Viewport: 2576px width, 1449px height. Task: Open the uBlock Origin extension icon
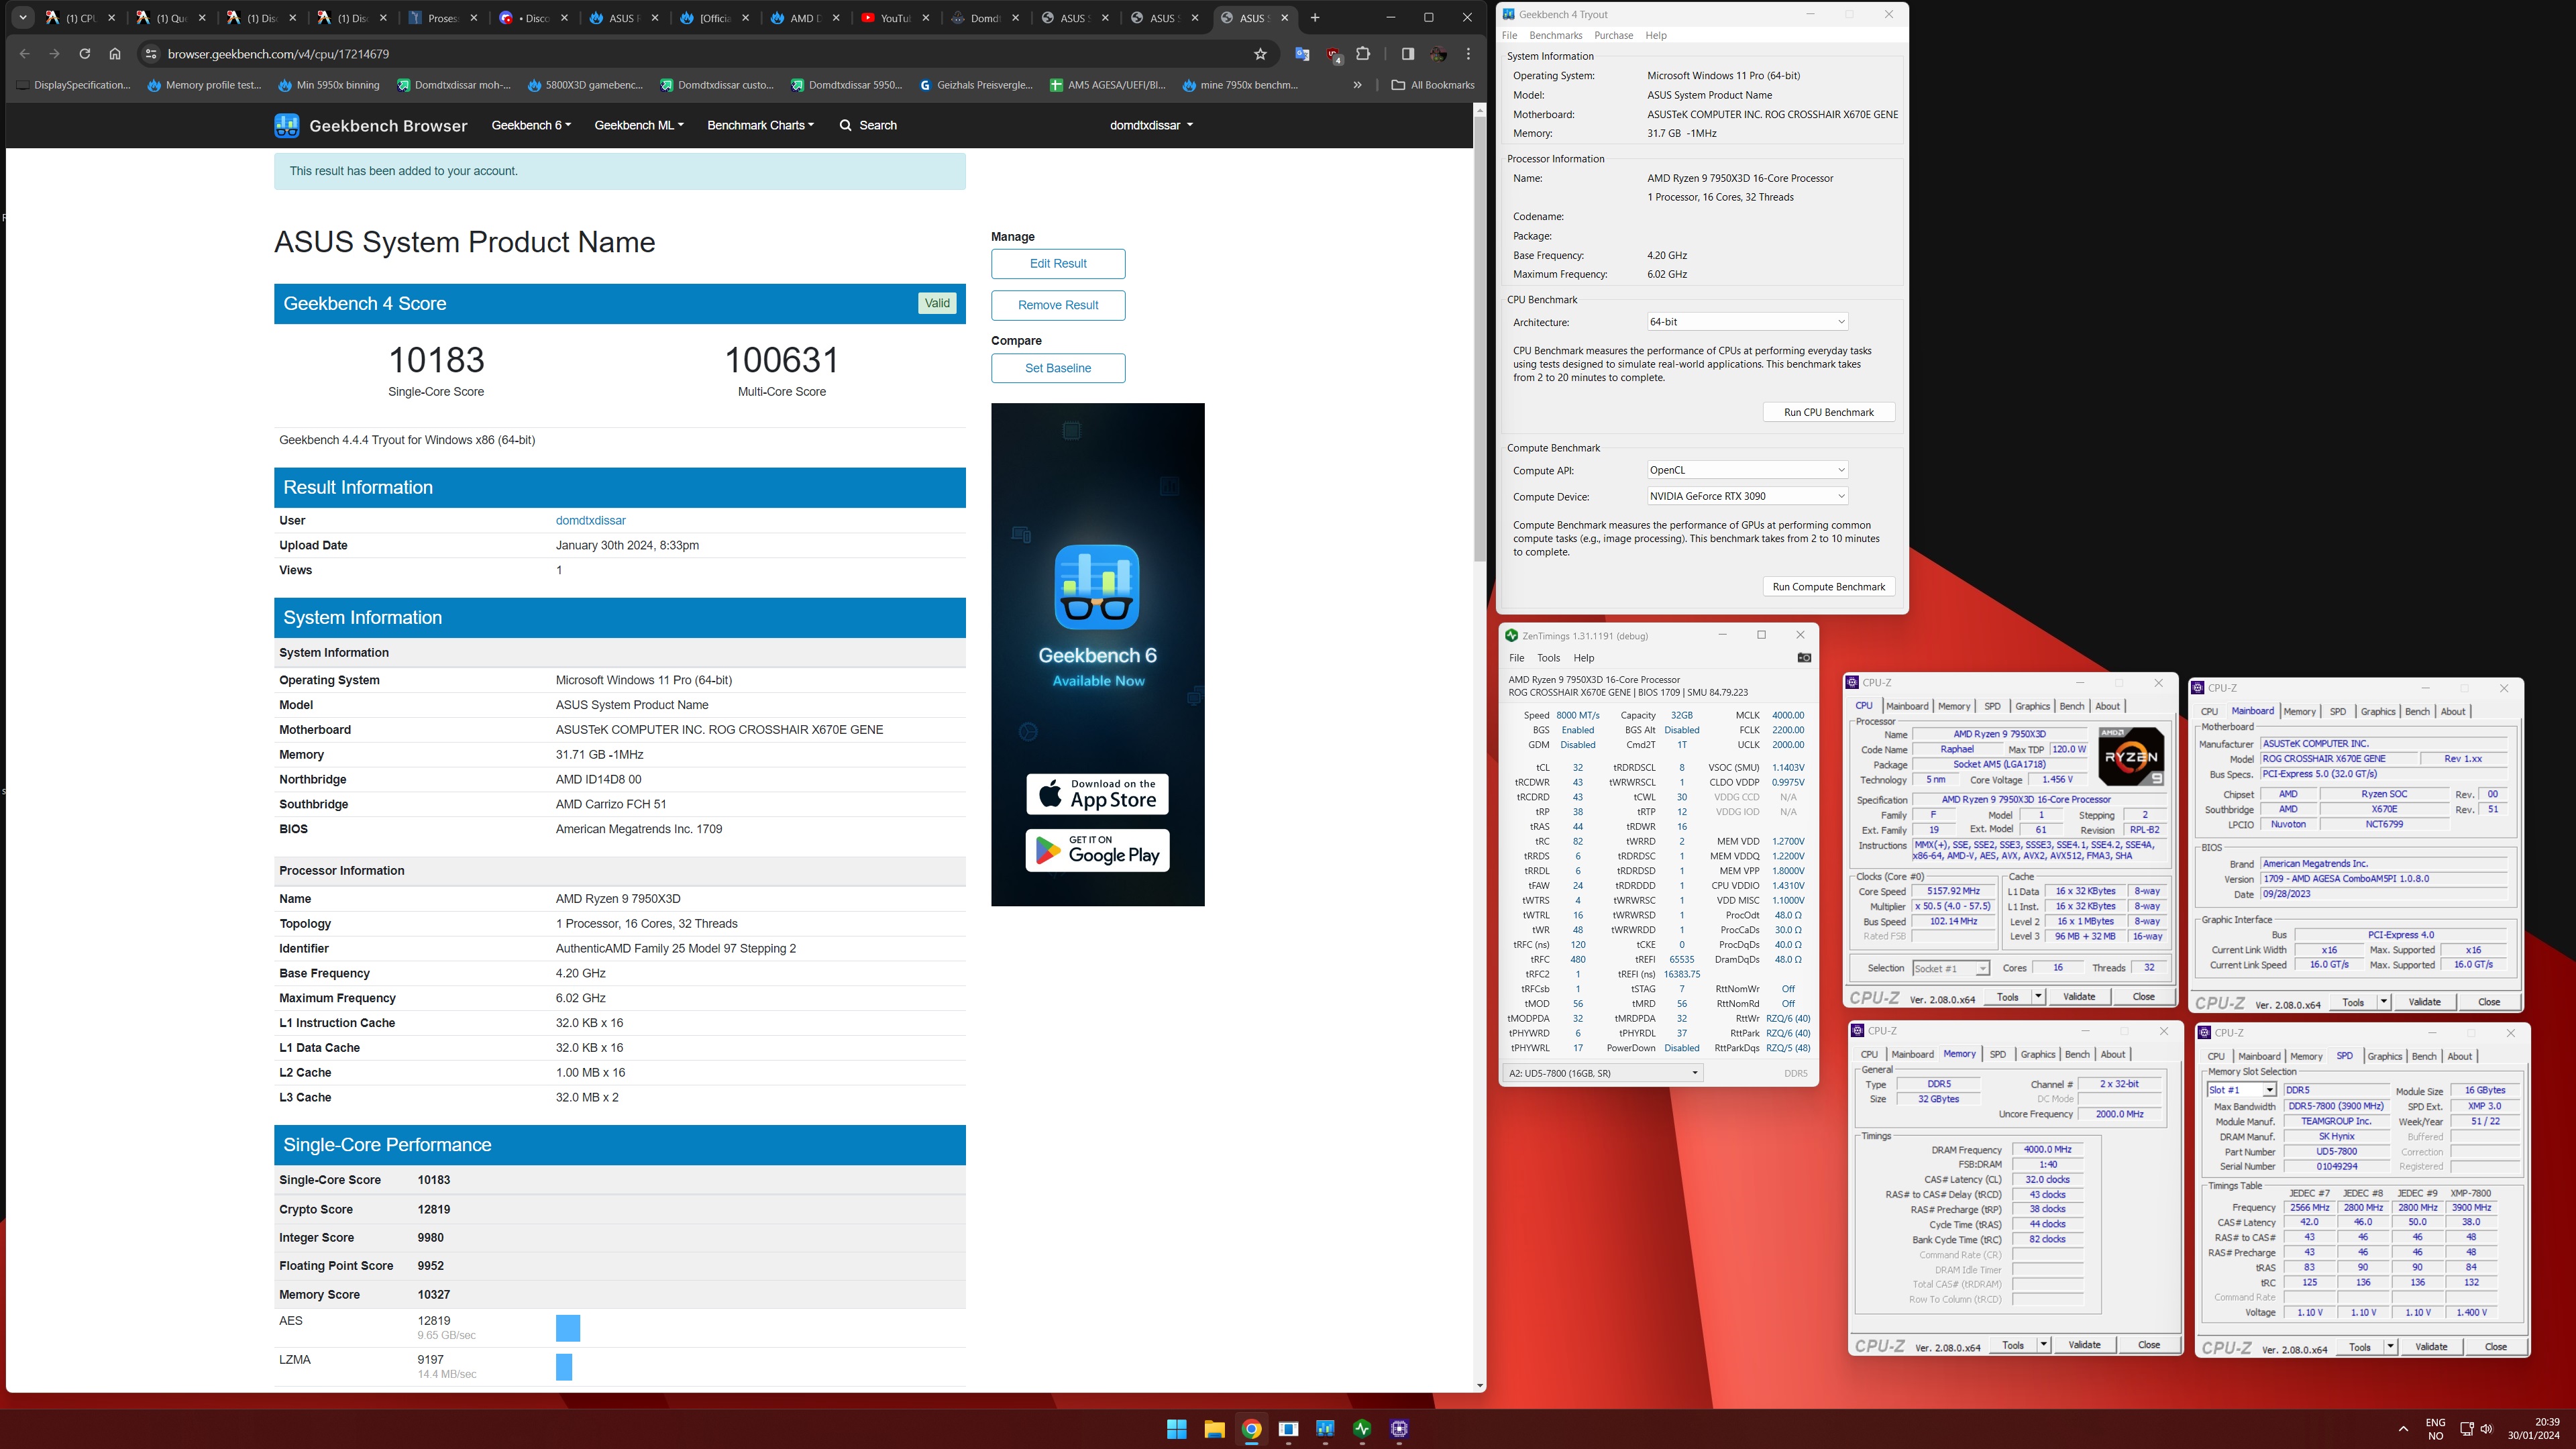tap(1333, 54)
